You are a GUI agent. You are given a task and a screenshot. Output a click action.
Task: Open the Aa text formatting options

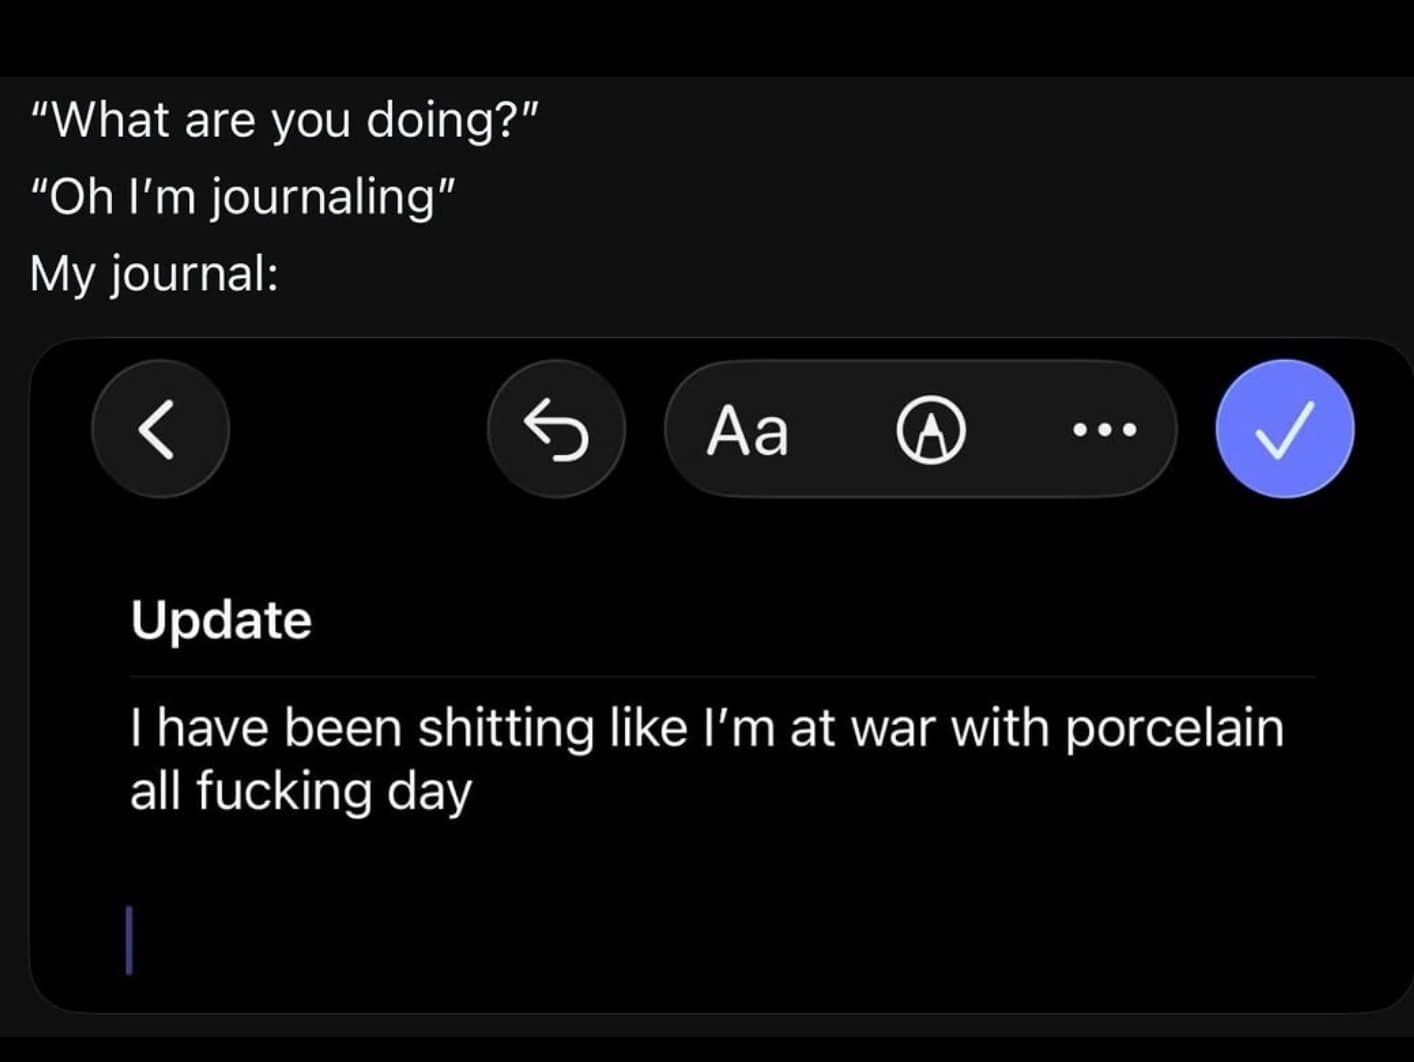pyautogui.click(x=747, y=431)
